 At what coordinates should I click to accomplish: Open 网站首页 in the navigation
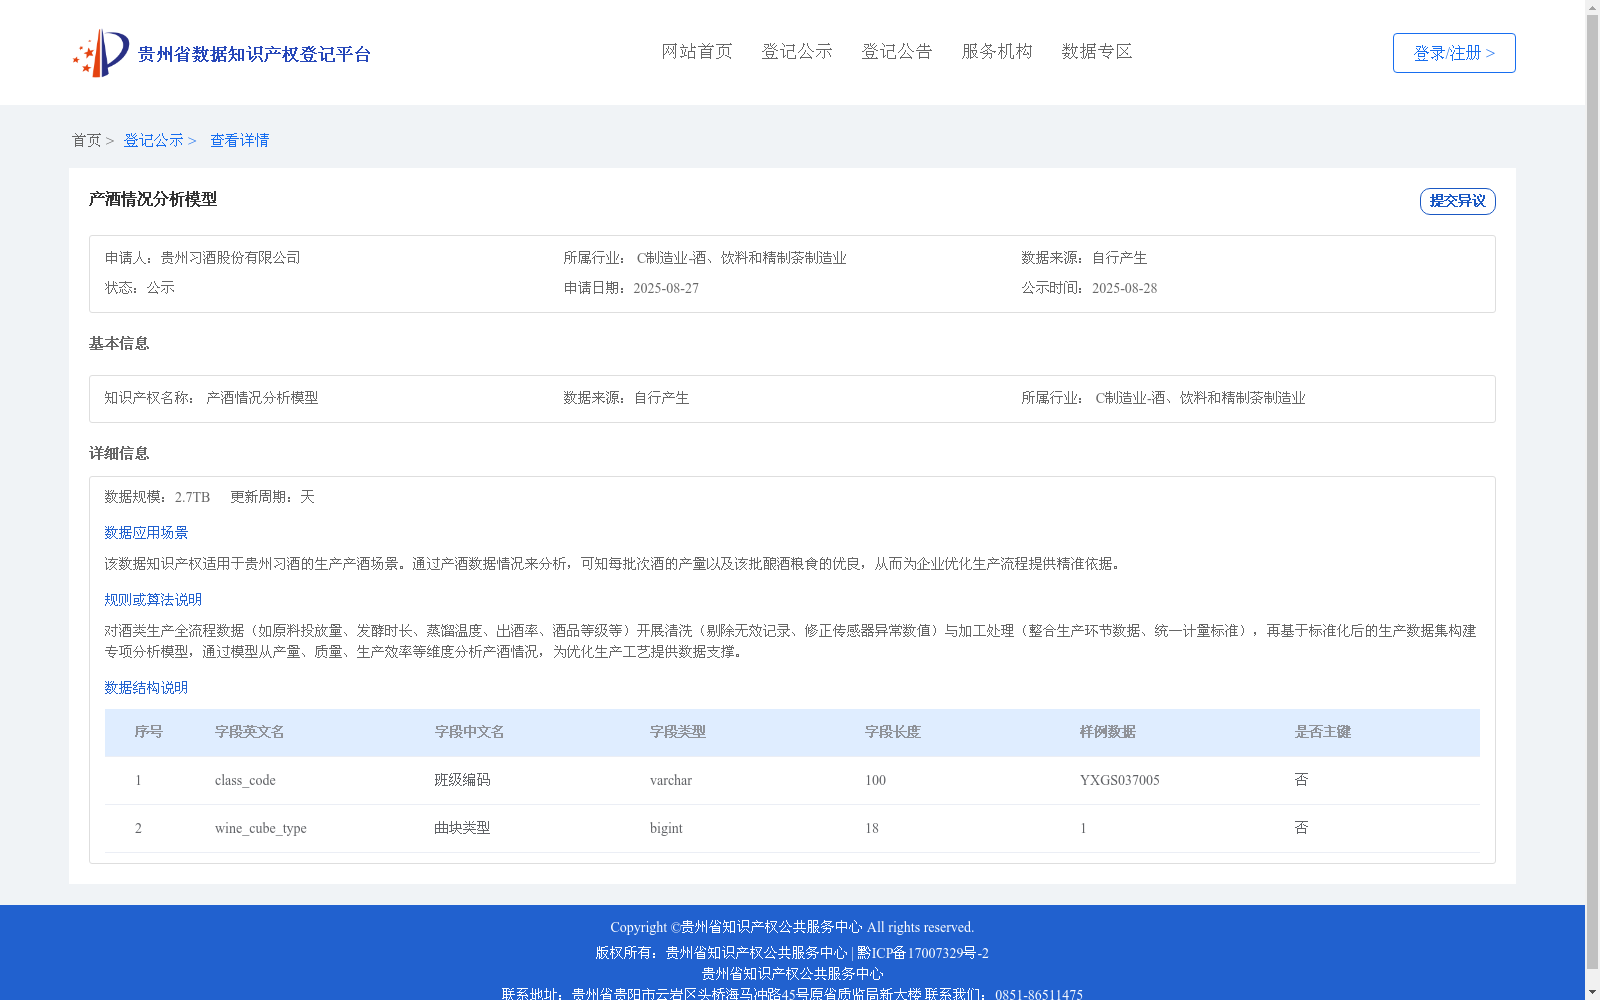tap(697, 51)
